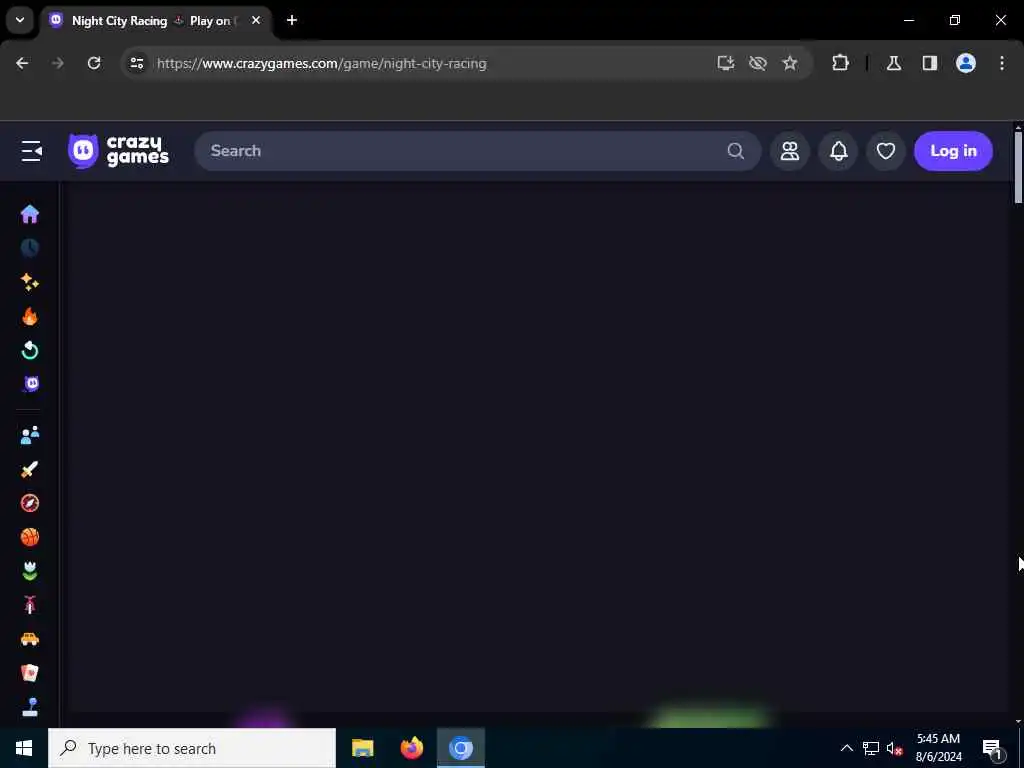
Task: Open notifications bell icon
Action: click(839, 151)
